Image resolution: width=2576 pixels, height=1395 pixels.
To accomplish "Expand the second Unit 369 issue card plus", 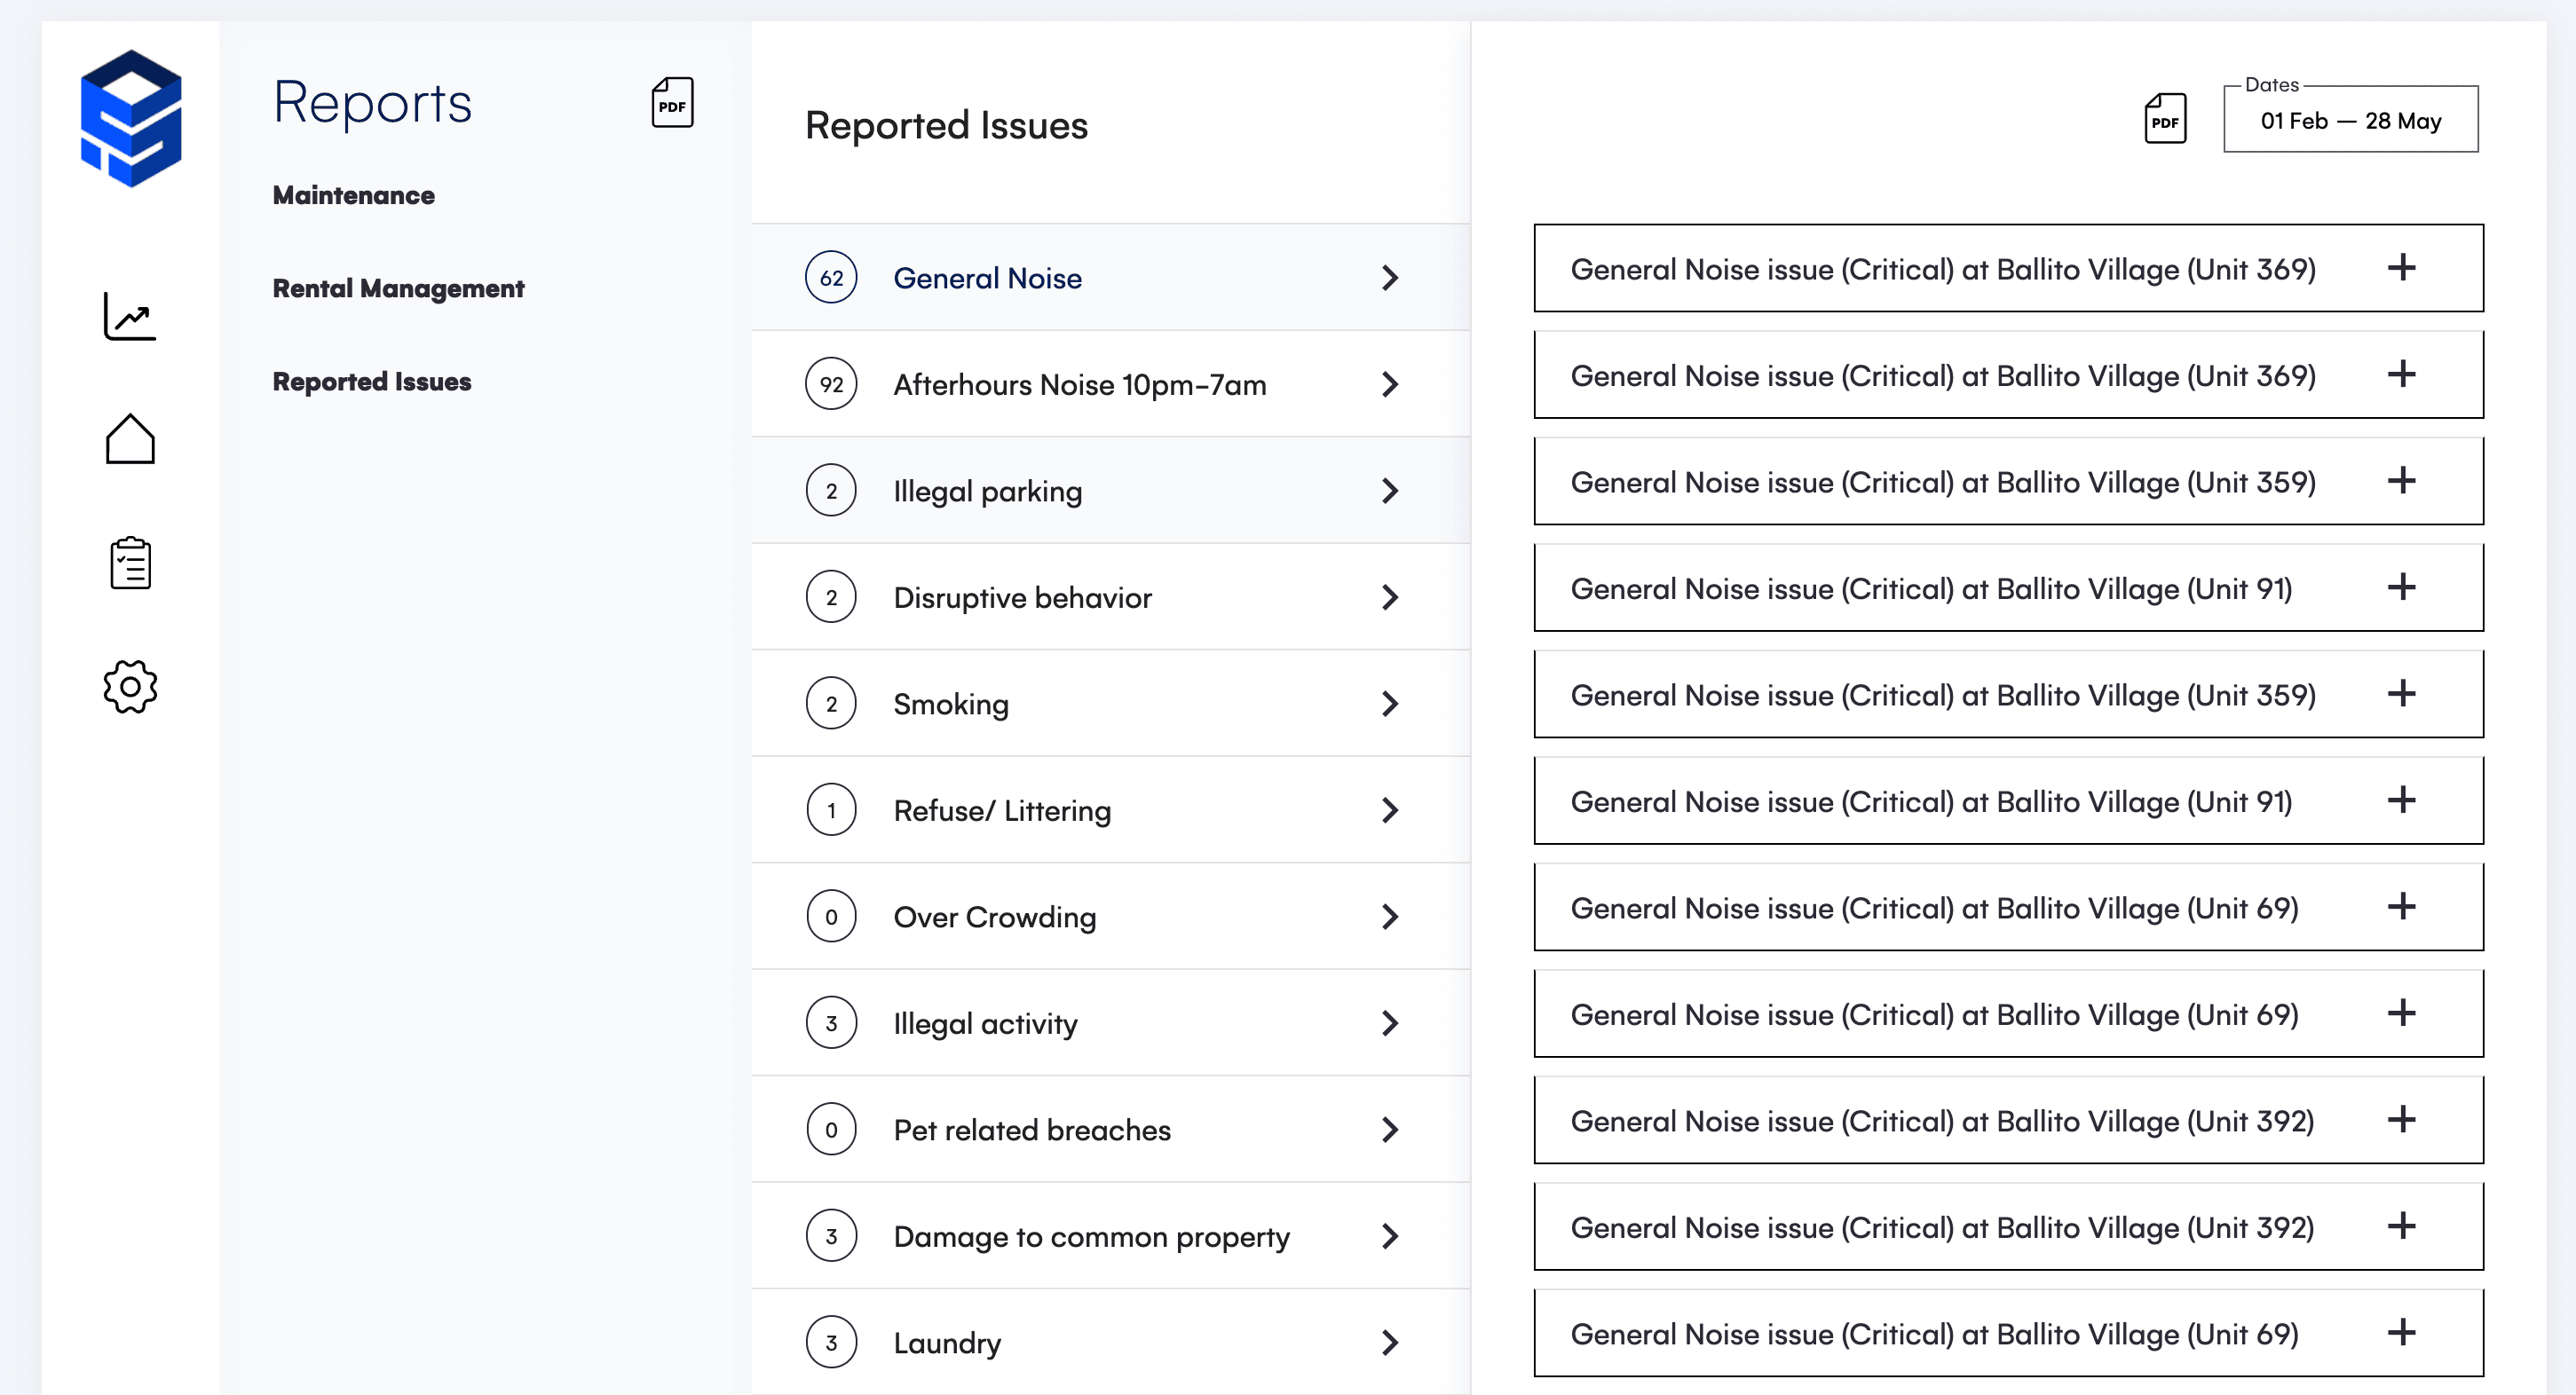I will (2401, 374).
